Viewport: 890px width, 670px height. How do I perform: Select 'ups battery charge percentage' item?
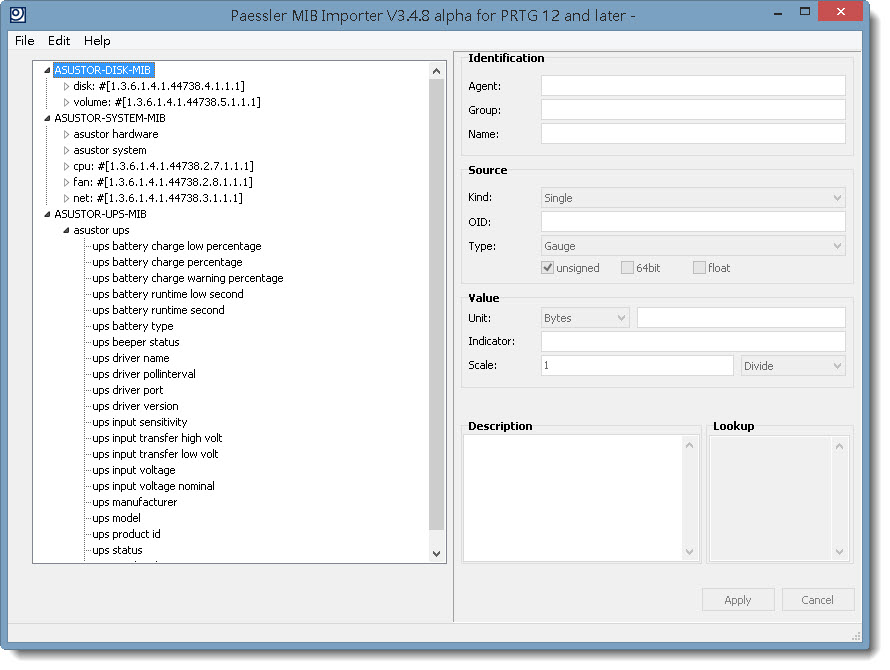[167, 262]
